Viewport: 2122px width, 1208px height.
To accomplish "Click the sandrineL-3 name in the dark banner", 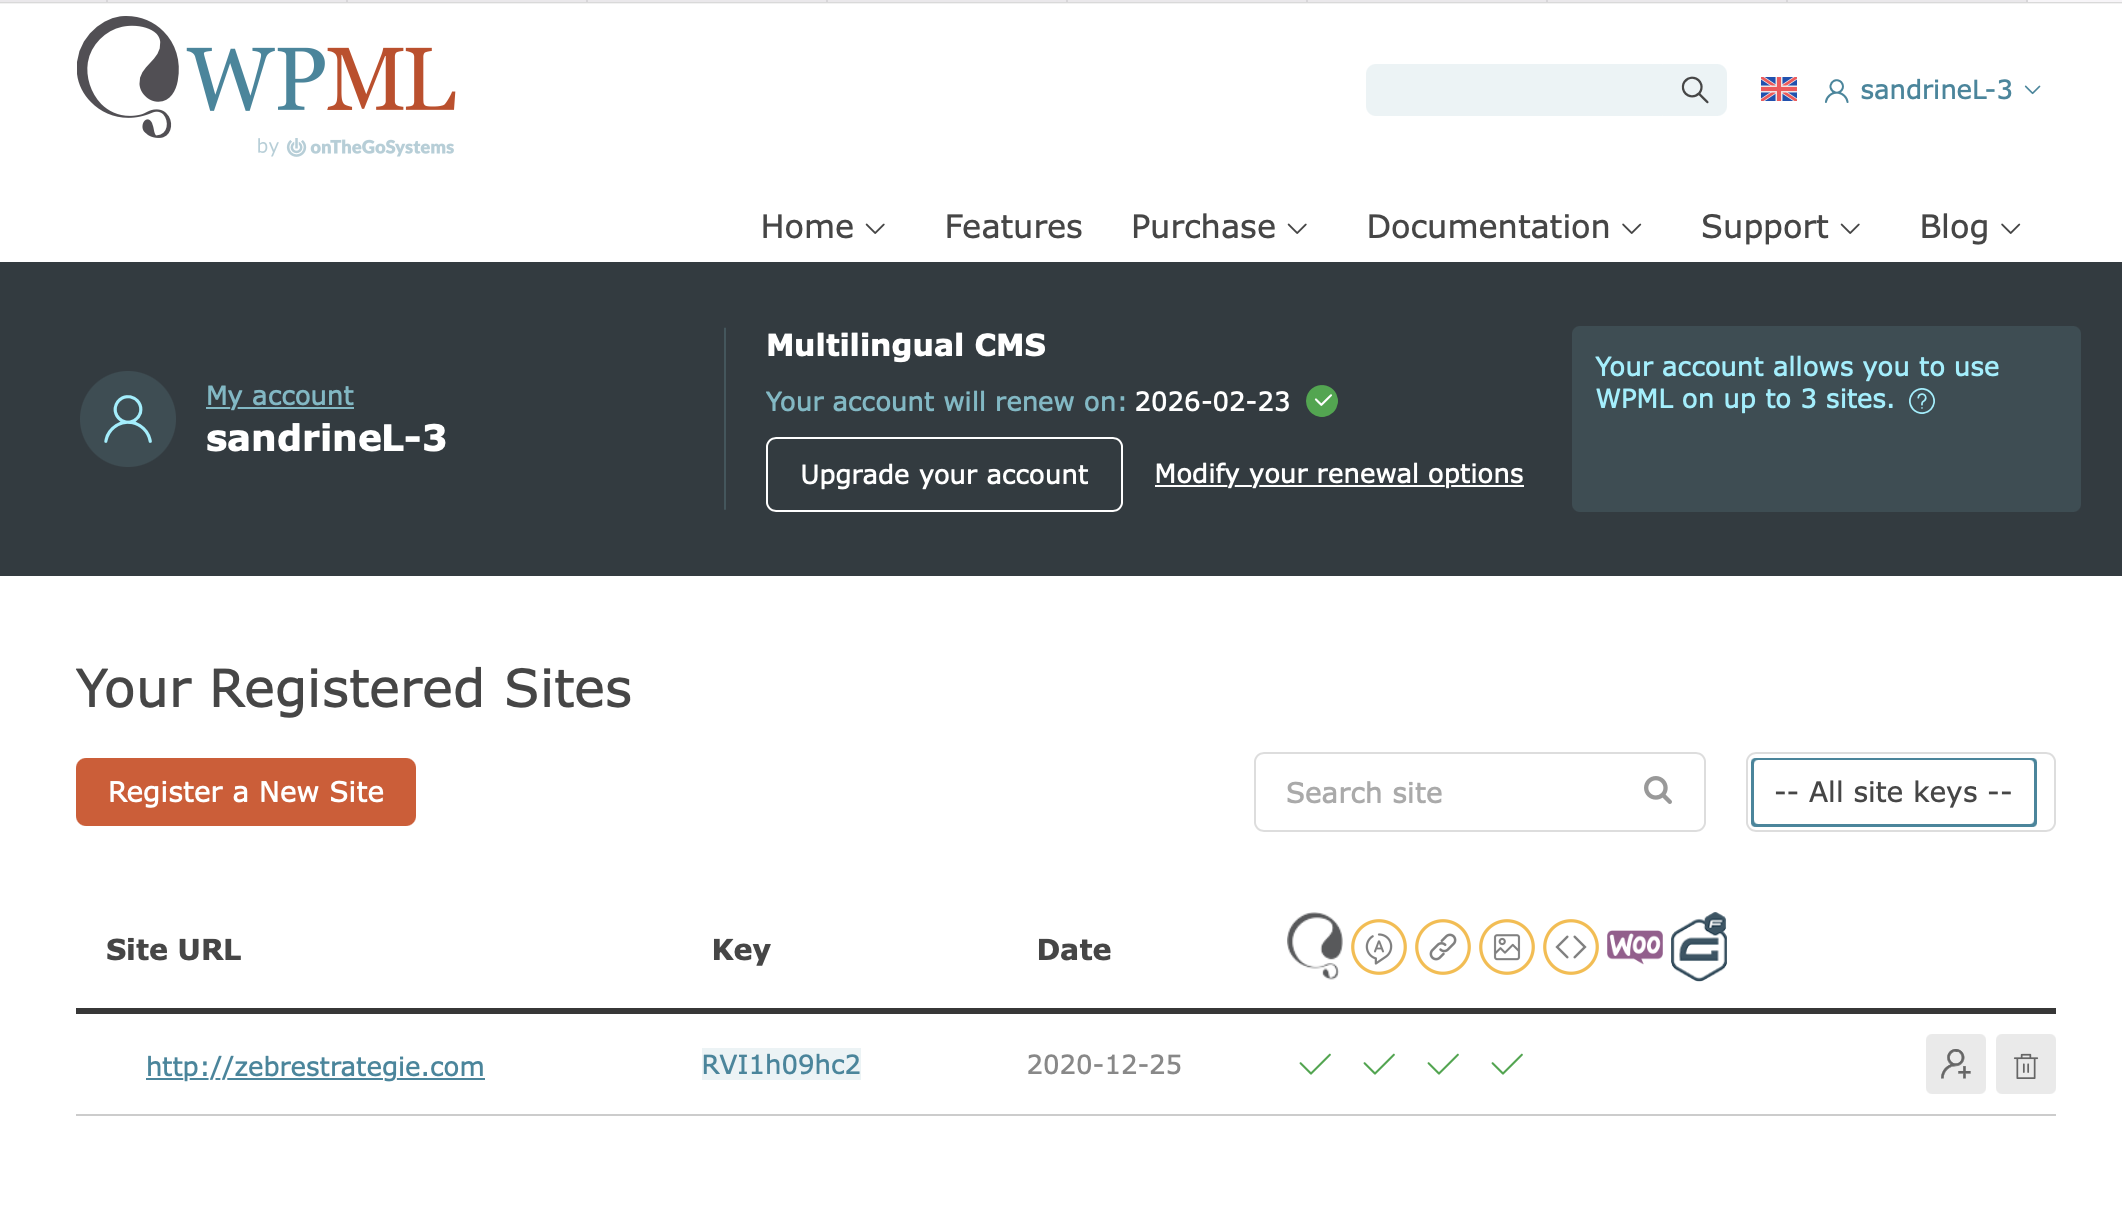I will click(x=326, y=438).
